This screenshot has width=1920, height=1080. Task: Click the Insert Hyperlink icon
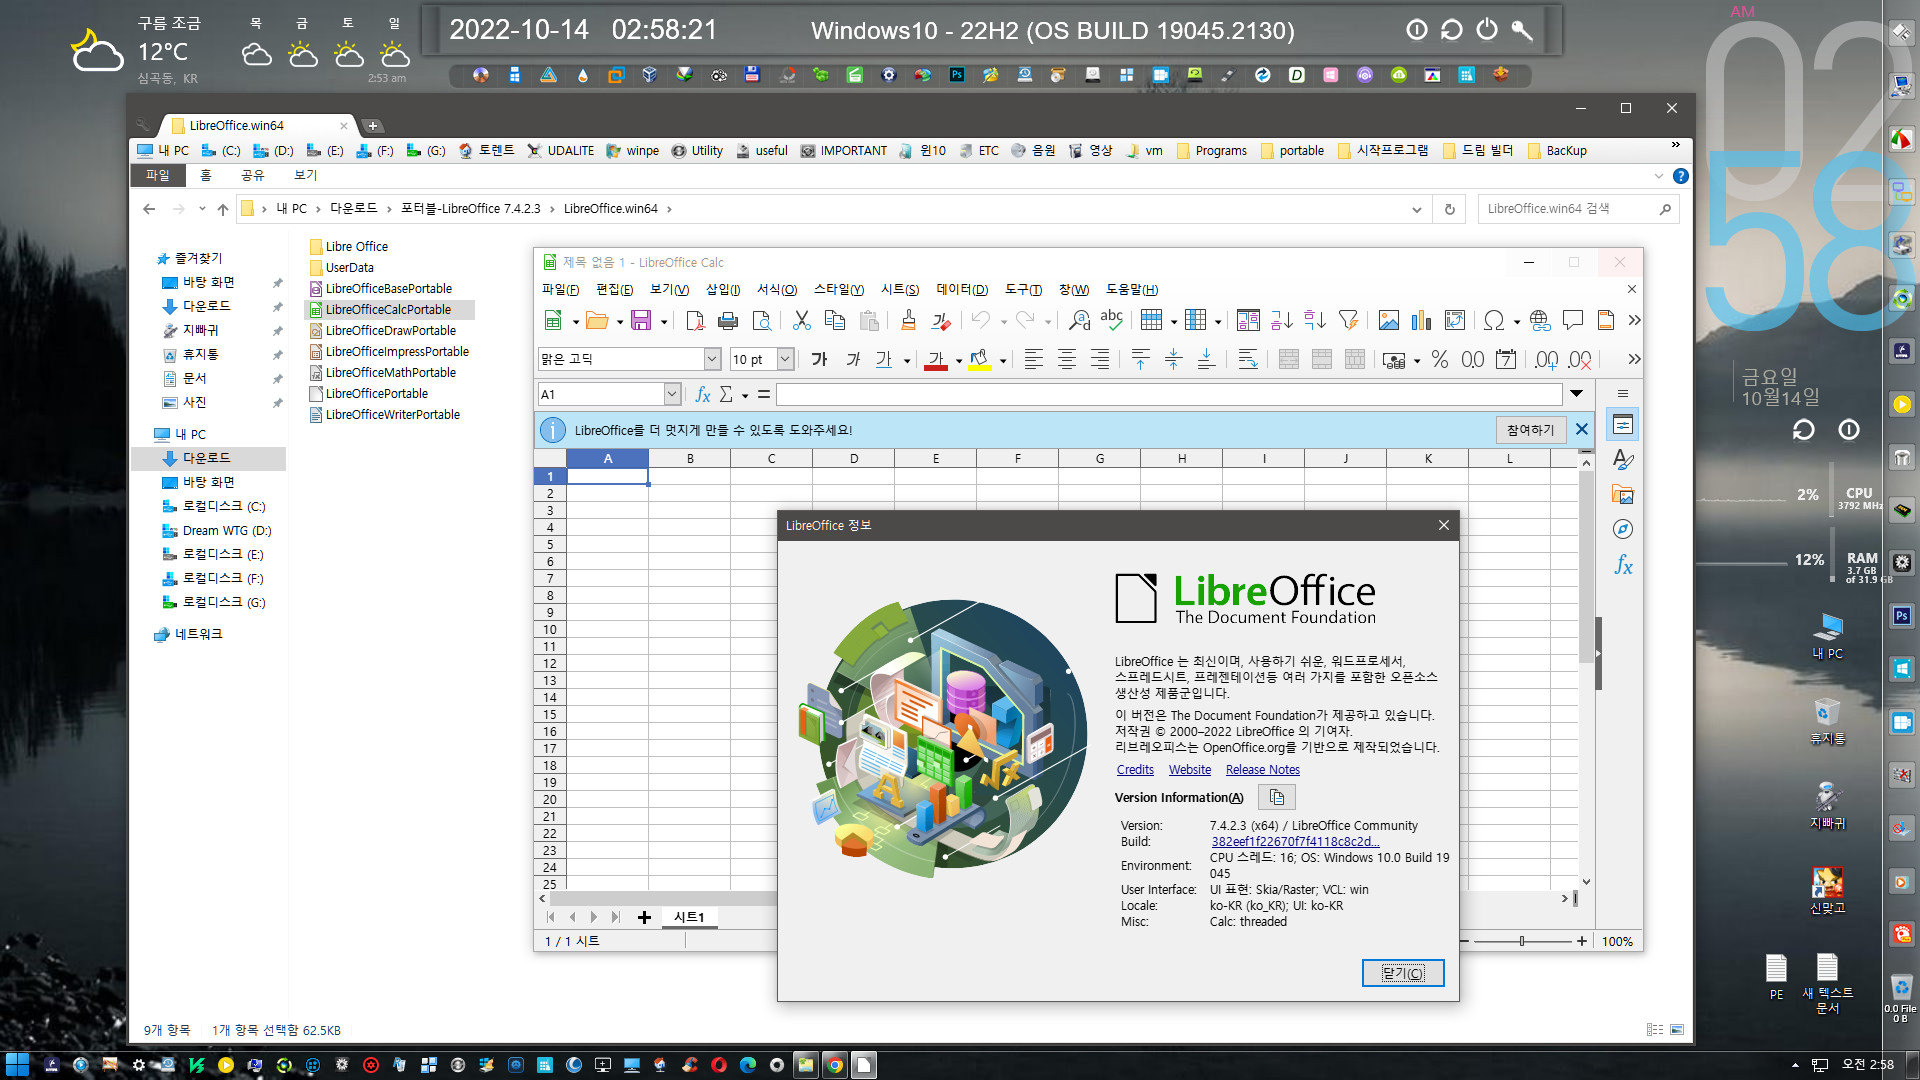1540,320
